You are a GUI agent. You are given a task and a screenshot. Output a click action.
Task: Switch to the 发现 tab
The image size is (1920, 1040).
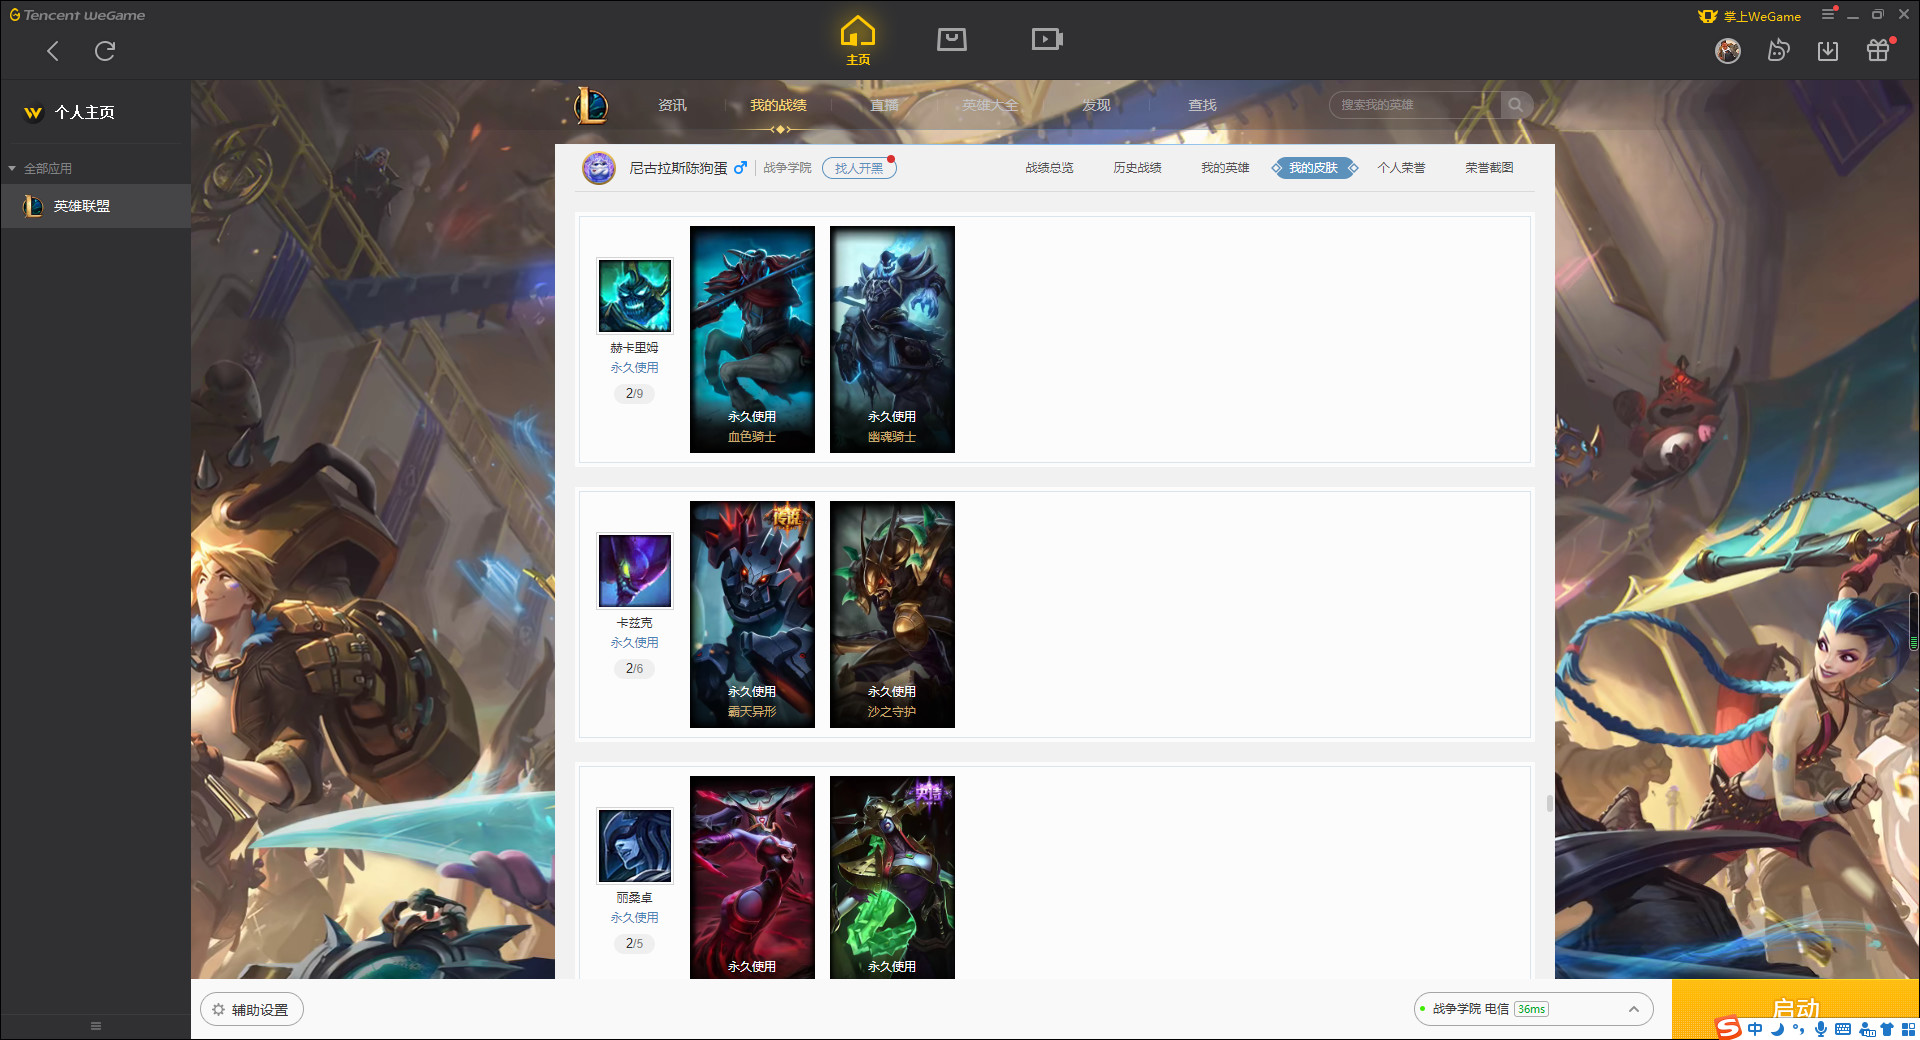coord(1096,105)
